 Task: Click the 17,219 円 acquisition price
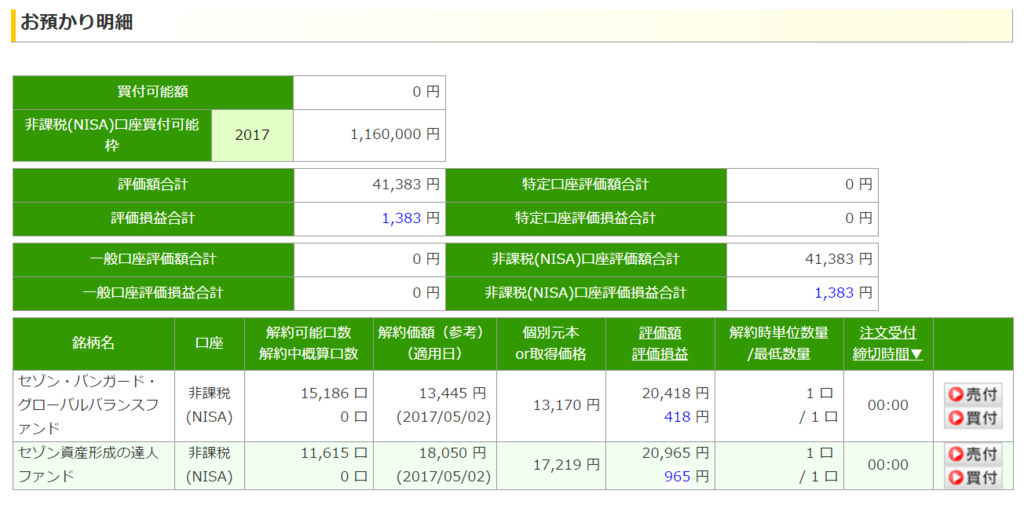566,464
